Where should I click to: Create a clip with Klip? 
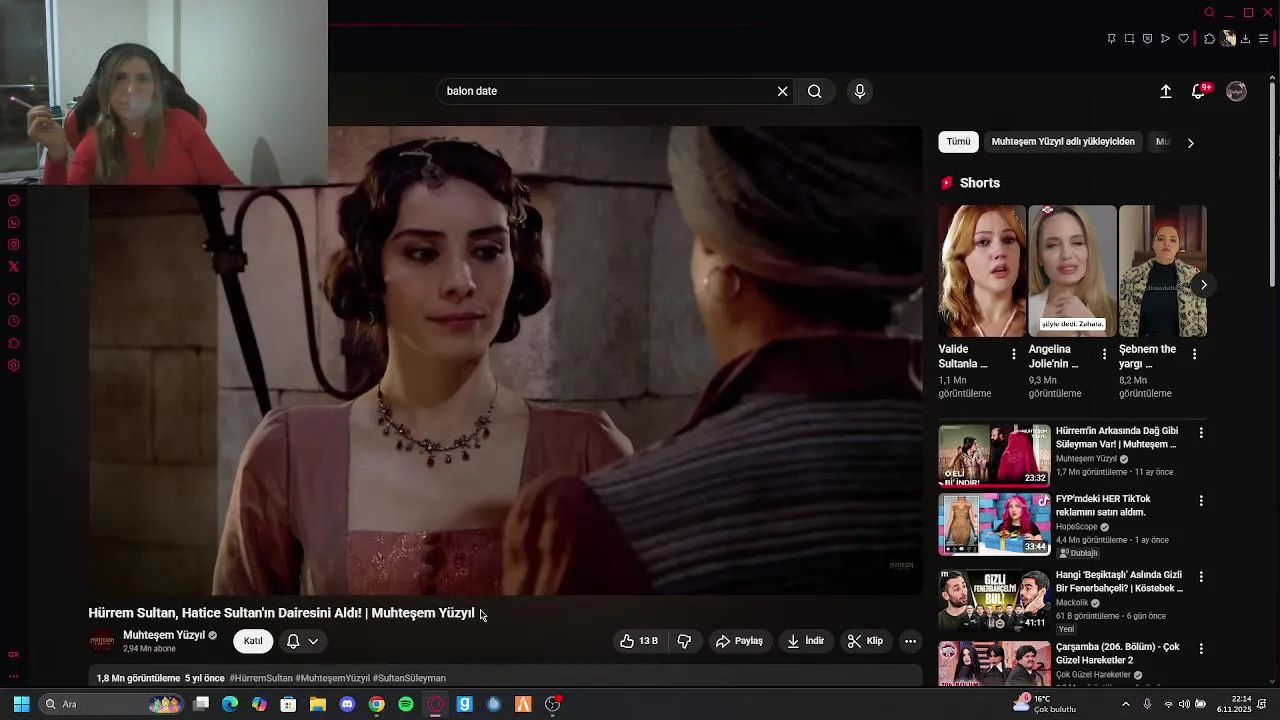[866, 641]
